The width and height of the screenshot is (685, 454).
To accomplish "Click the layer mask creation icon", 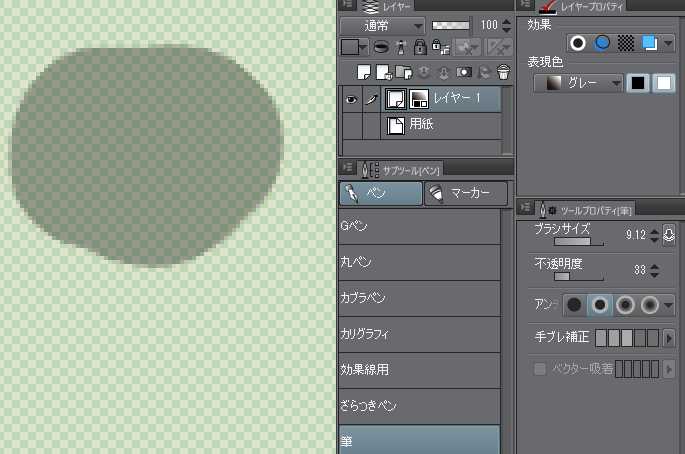I will pos(464,72).
